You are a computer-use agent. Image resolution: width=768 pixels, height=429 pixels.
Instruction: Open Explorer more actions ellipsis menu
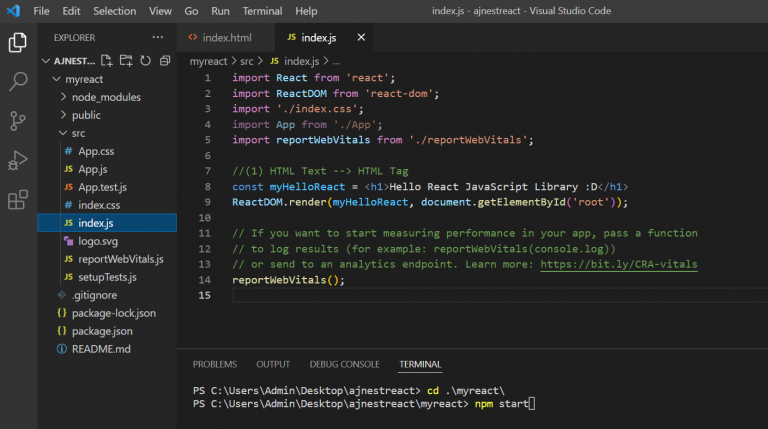[x=157, y=37]
